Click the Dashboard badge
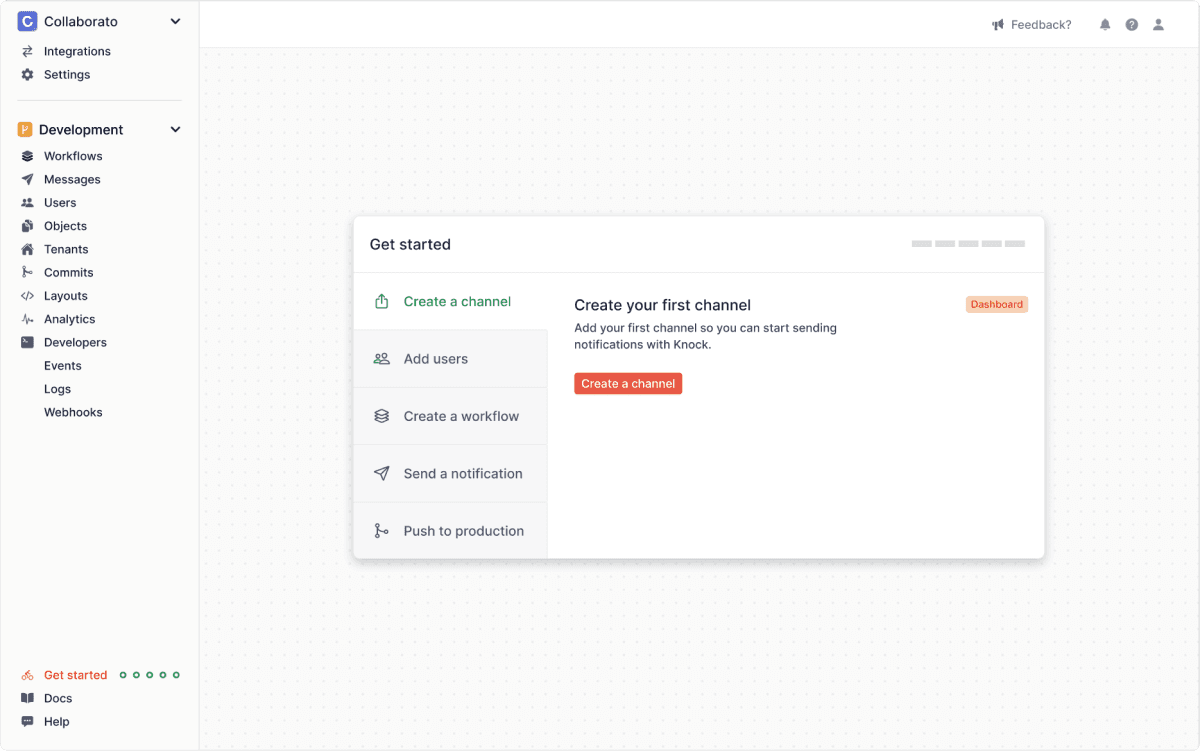 [x=996, y=304]
